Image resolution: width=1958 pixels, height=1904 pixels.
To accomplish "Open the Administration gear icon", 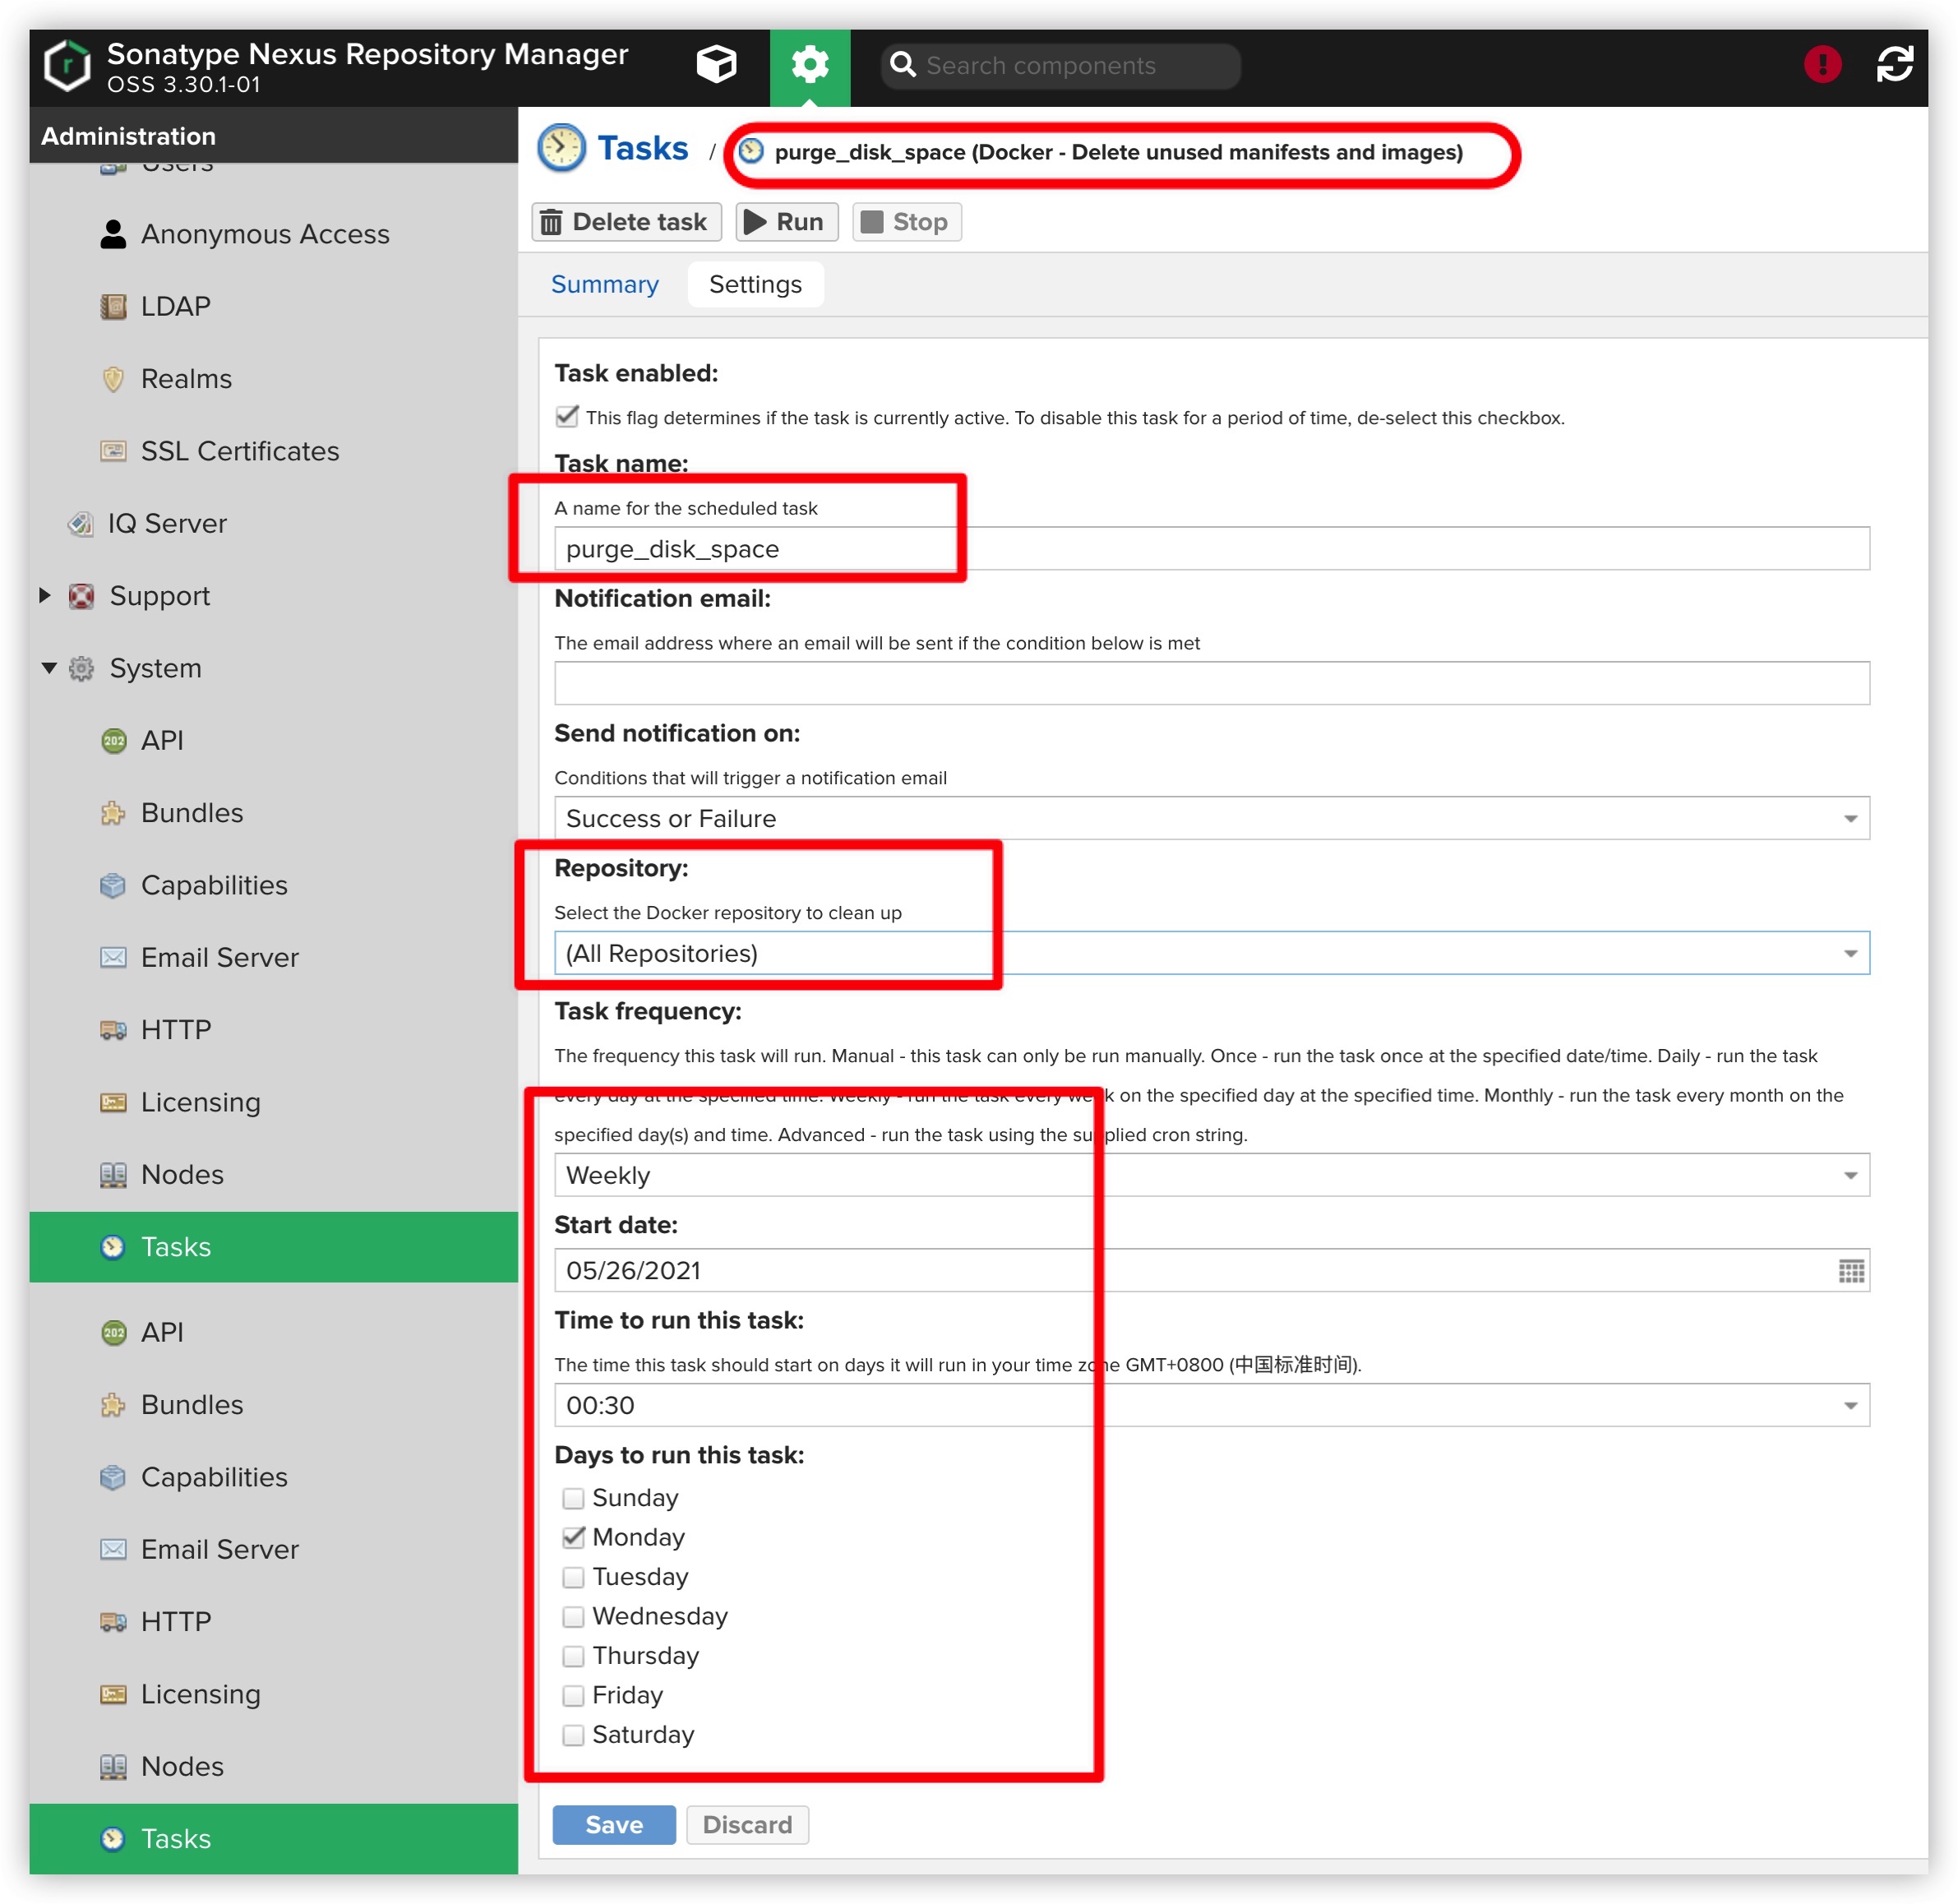I will [809, 65].
